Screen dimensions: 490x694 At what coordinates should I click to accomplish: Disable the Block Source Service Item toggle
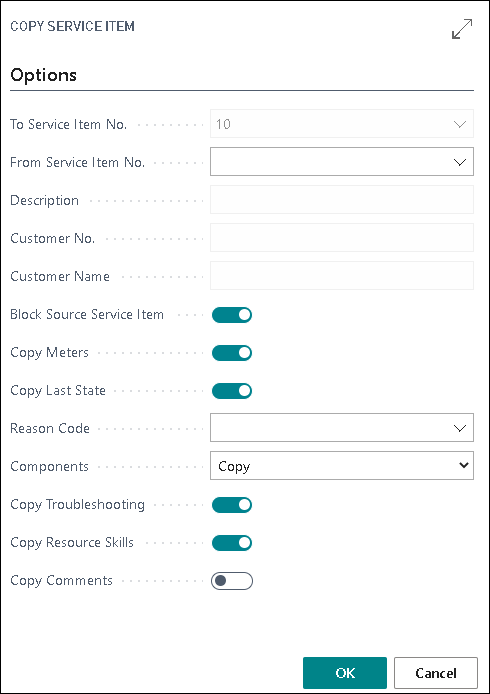232,315
